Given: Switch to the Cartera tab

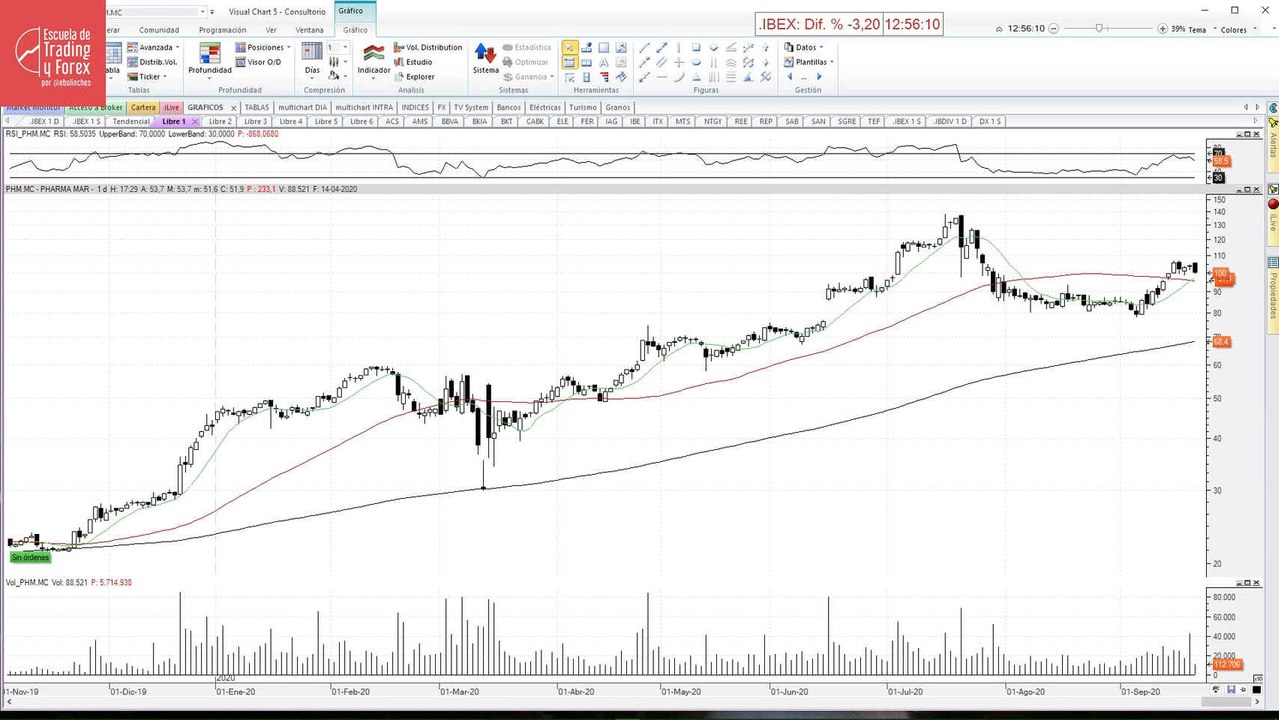Looking at the screenshot, I should tap(143, 107).
